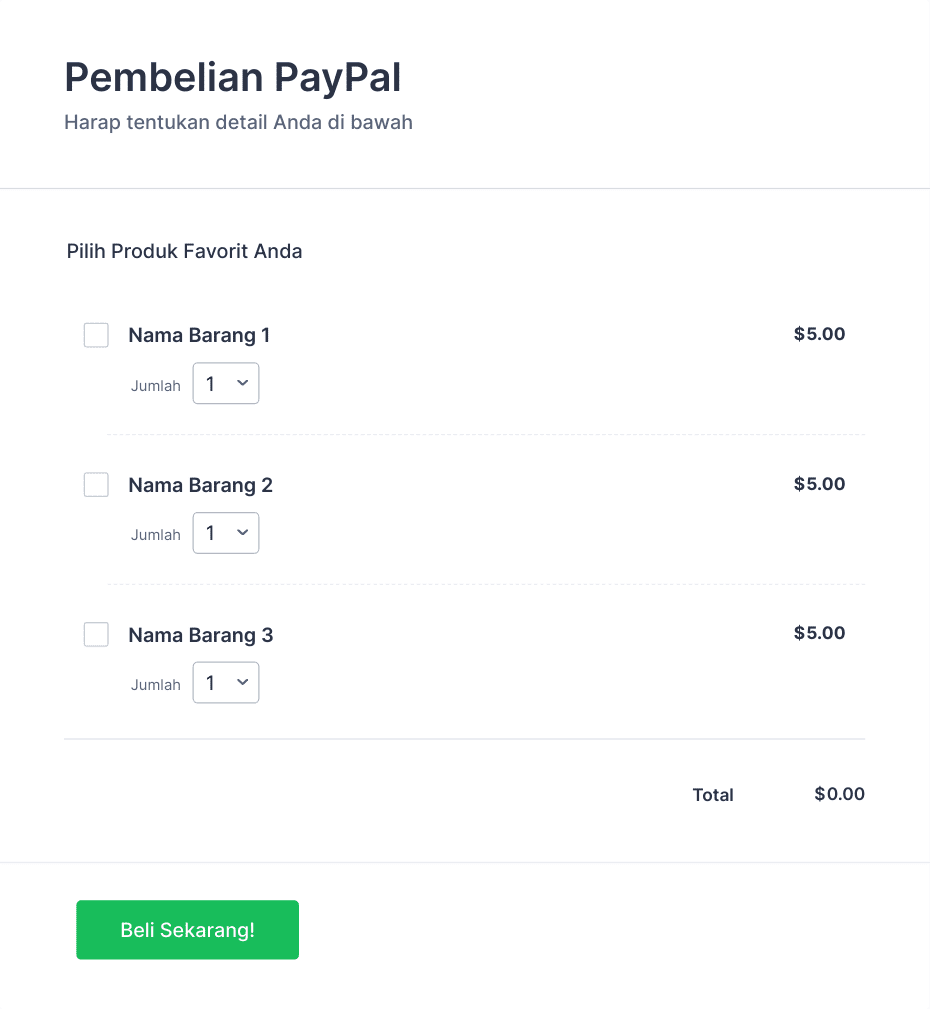Open Jumlah dropdown for Nama Barang 3

click(226, 683)
